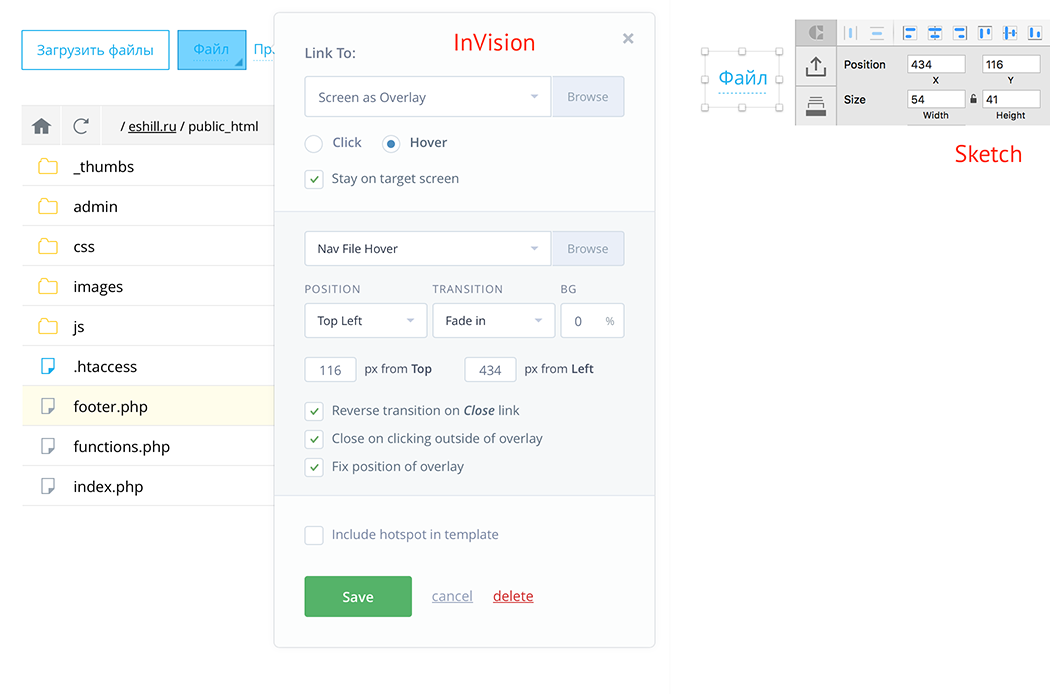Refresh the public_html file listing
The width and height of the screenshot is (1050, 694).
81,125
